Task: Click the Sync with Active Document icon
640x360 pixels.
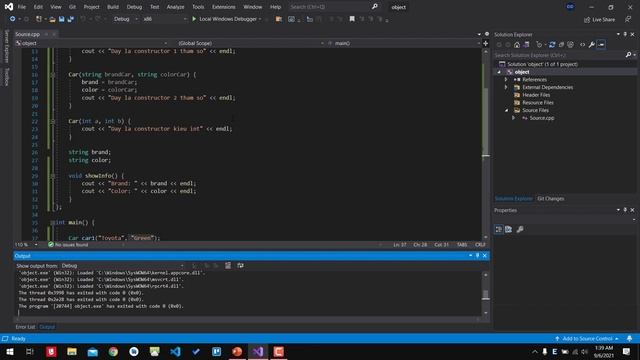Action: (x=552, y=45)
